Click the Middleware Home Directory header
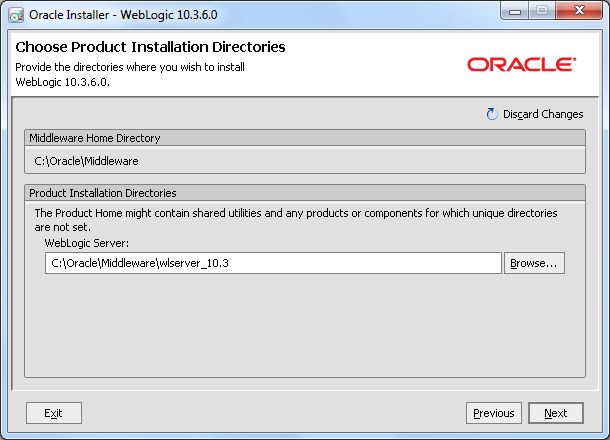 coord(305,138)
